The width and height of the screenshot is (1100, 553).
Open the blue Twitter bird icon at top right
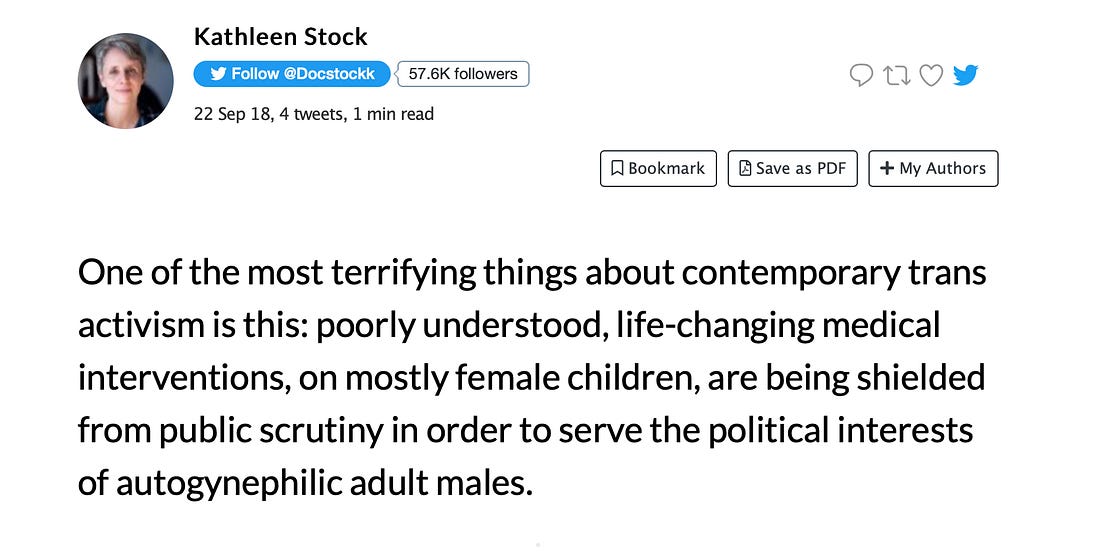pyautogui.click(x=965, y=75)
